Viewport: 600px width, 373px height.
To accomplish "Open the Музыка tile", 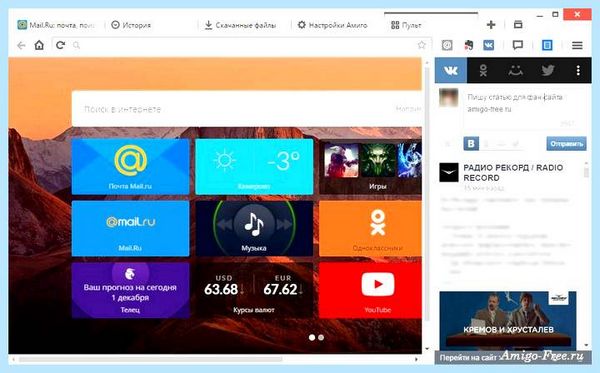I will point(254,228).
